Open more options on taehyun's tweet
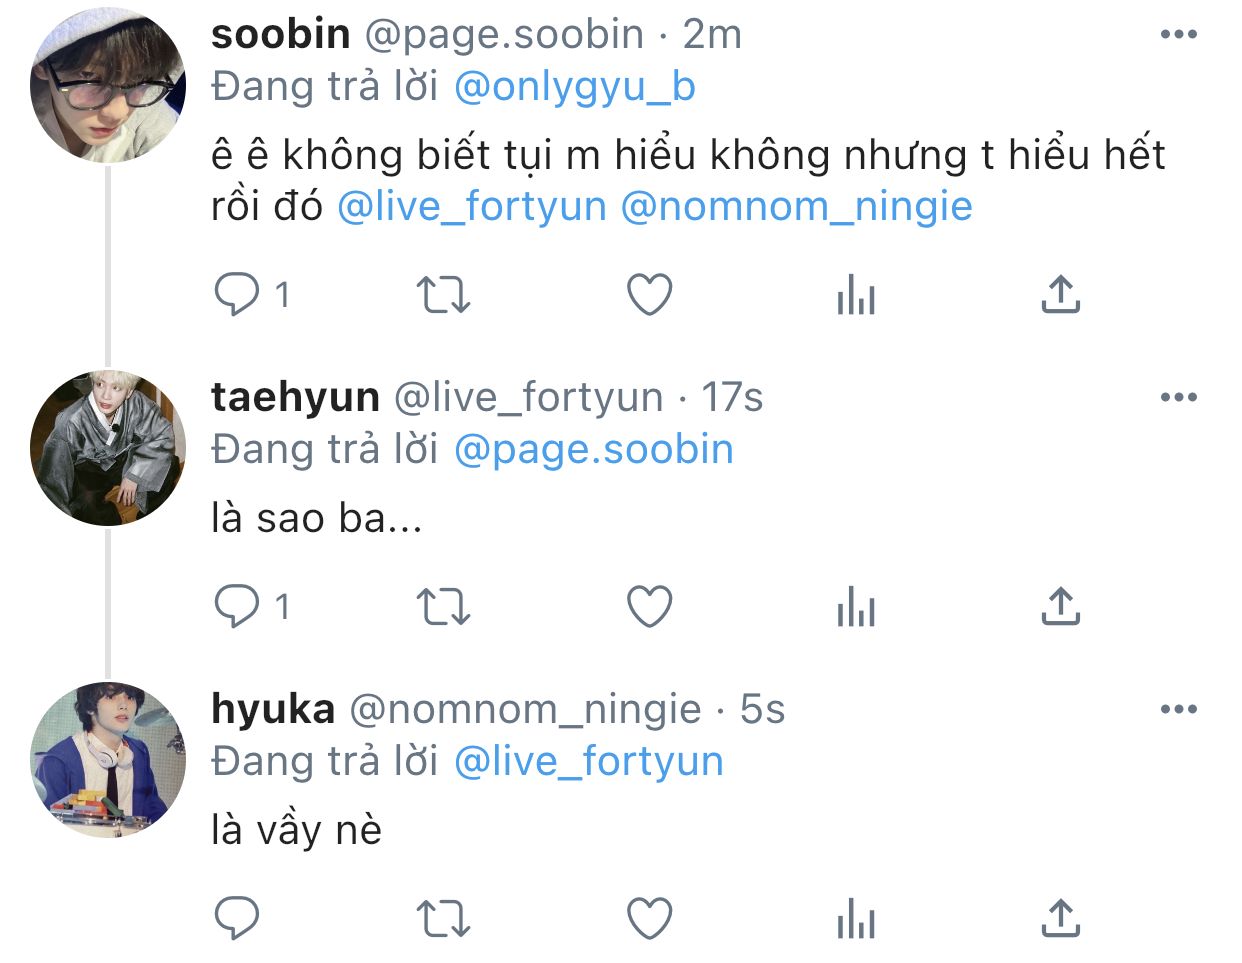This screenshot has height=963, width=1242. [x=1179, y=398]
